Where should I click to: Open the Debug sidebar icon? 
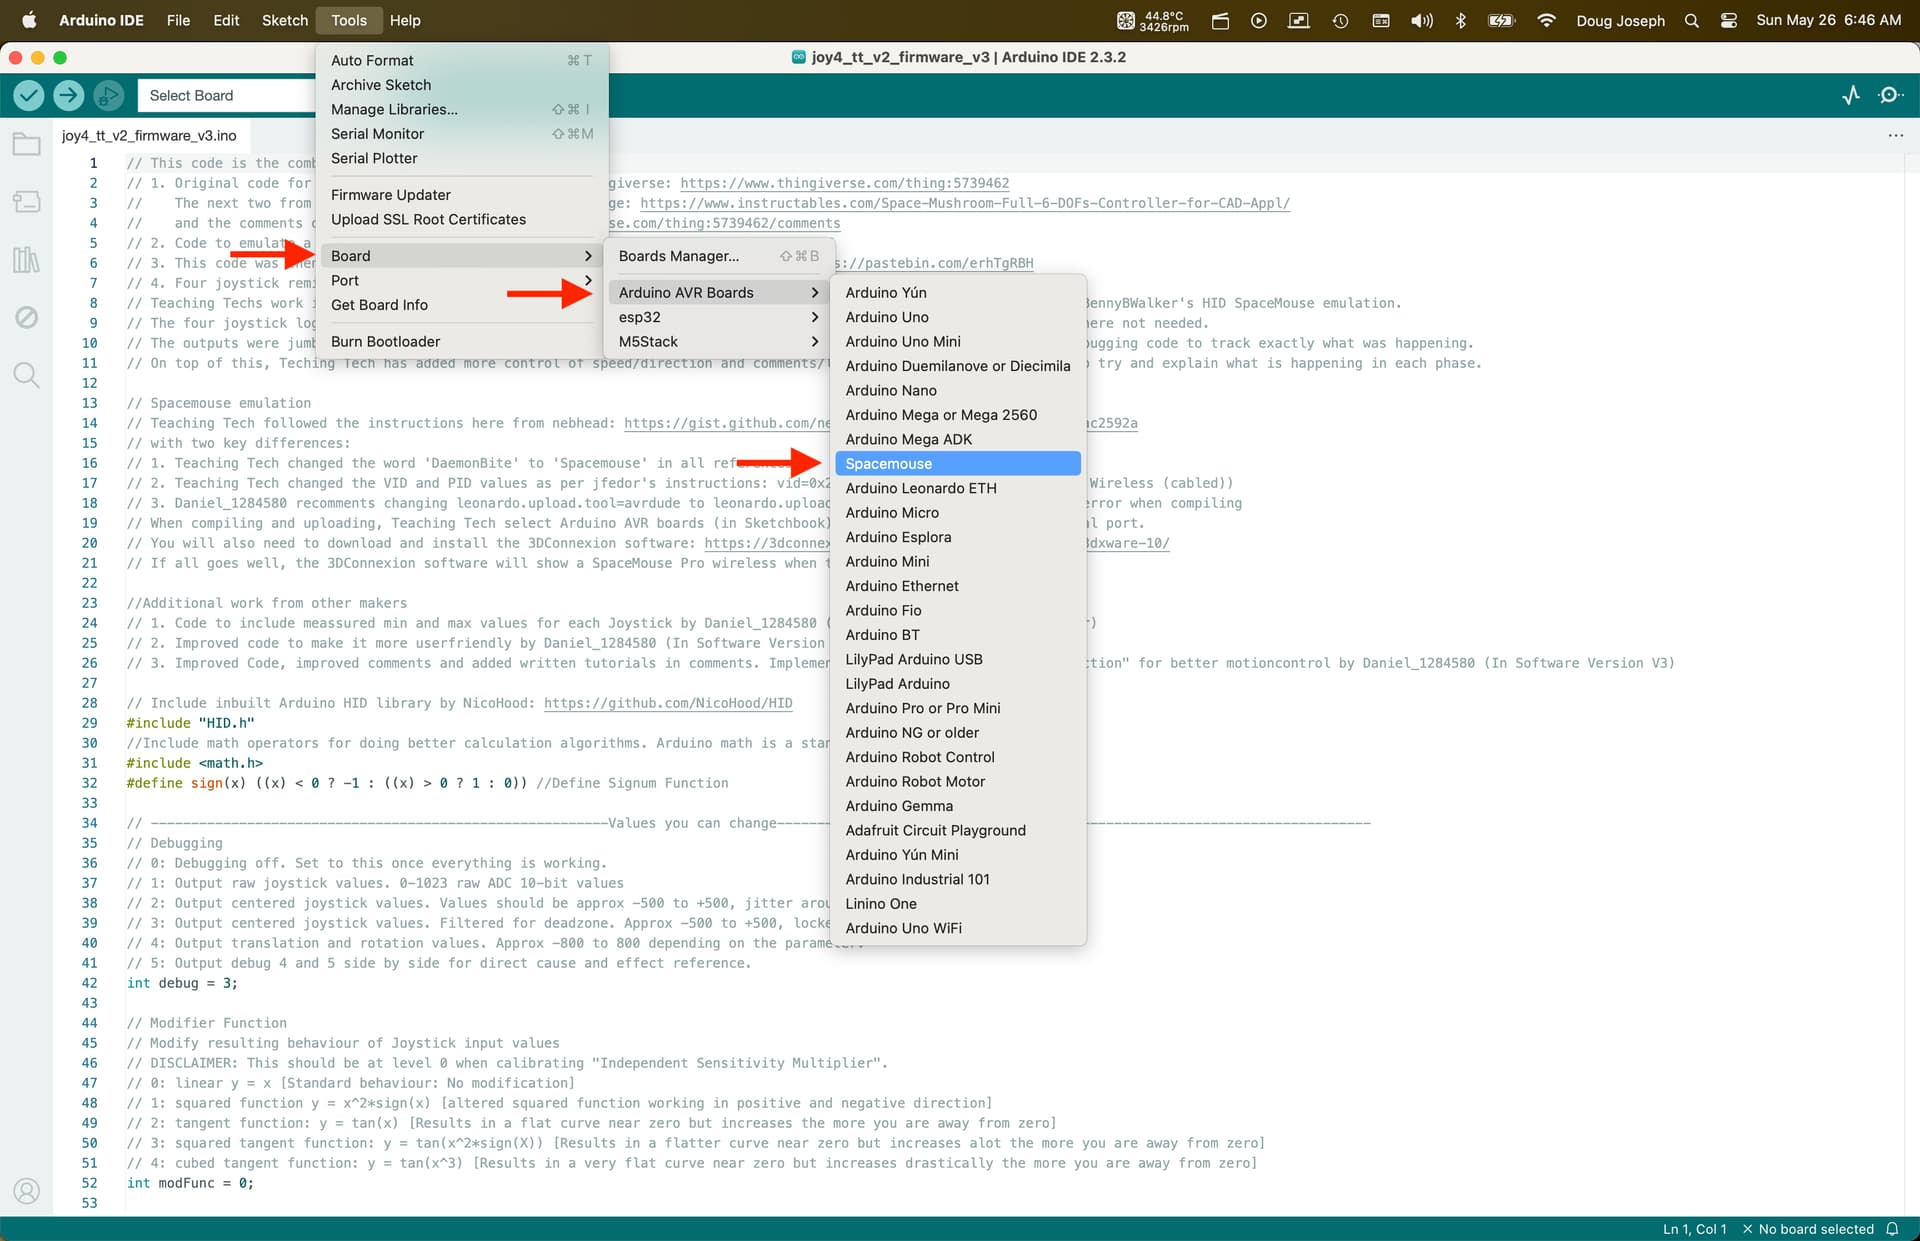pyautogui.click(x=27, y=318)
